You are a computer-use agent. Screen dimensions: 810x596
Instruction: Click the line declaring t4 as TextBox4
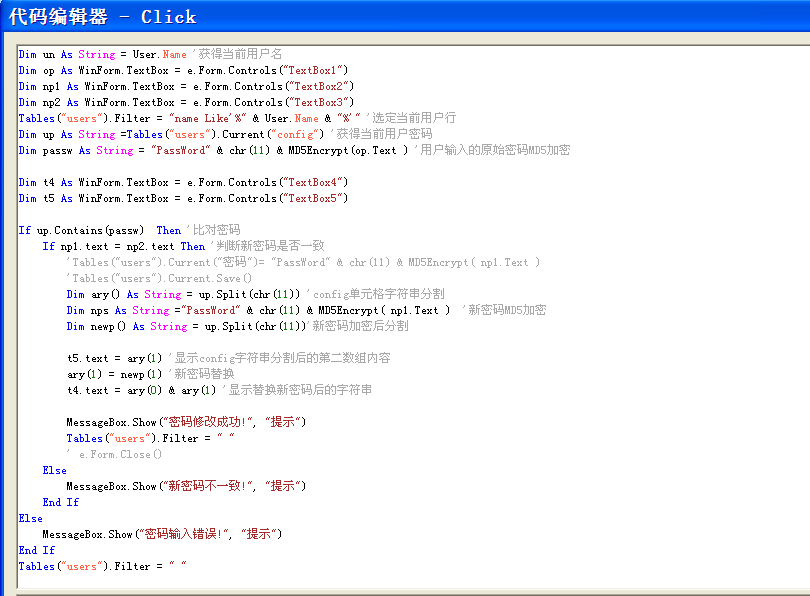click(x=183, y=182)
